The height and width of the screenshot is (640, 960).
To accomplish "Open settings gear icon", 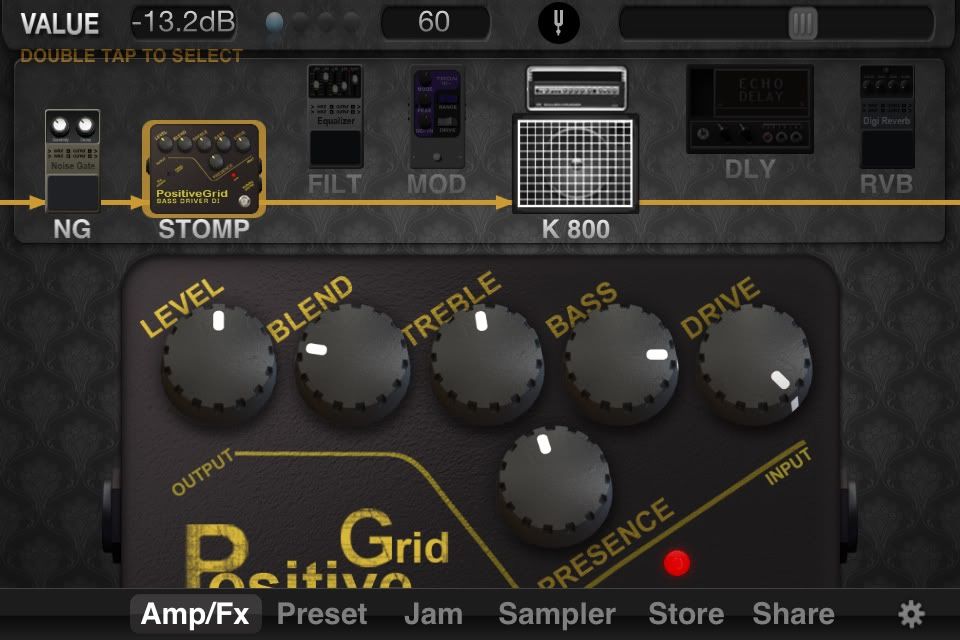I will click(x=911, y=614).
